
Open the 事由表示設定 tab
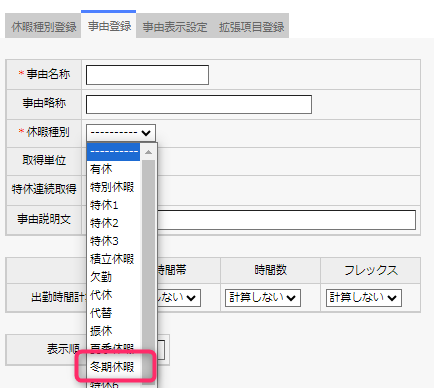tap(175, 26)
